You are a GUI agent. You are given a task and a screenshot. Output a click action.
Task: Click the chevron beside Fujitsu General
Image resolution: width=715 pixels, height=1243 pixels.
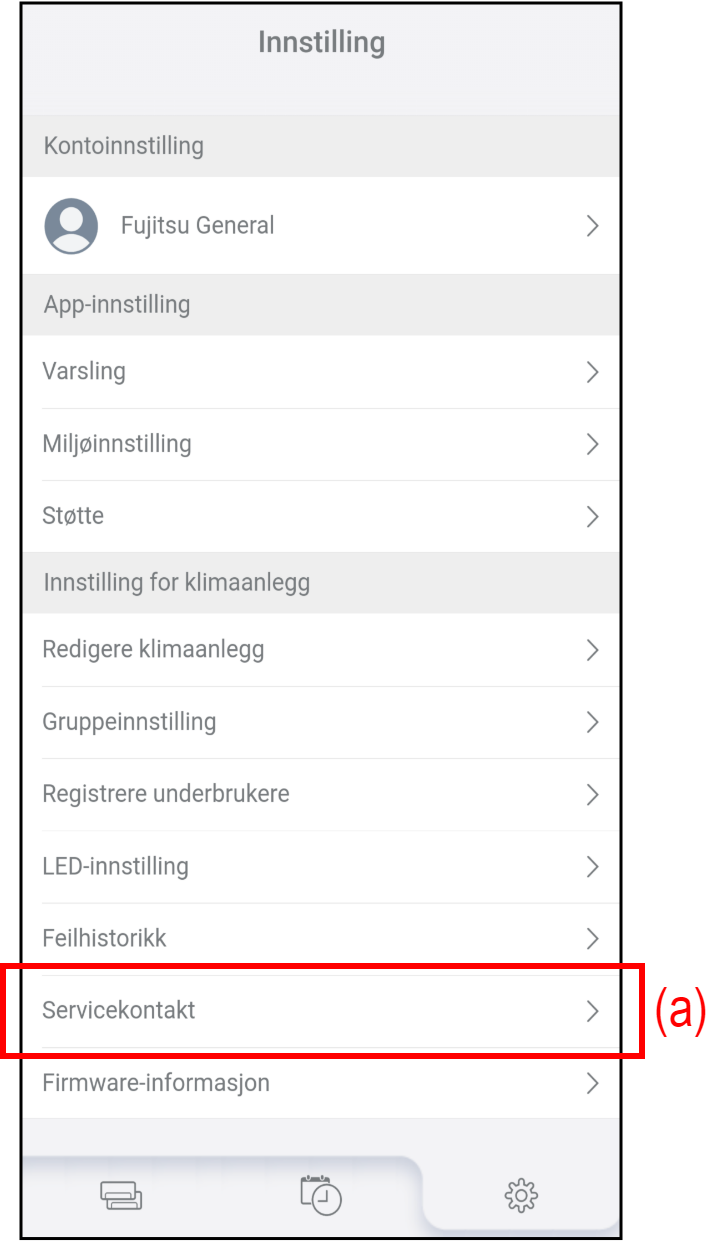click(592, 226)
